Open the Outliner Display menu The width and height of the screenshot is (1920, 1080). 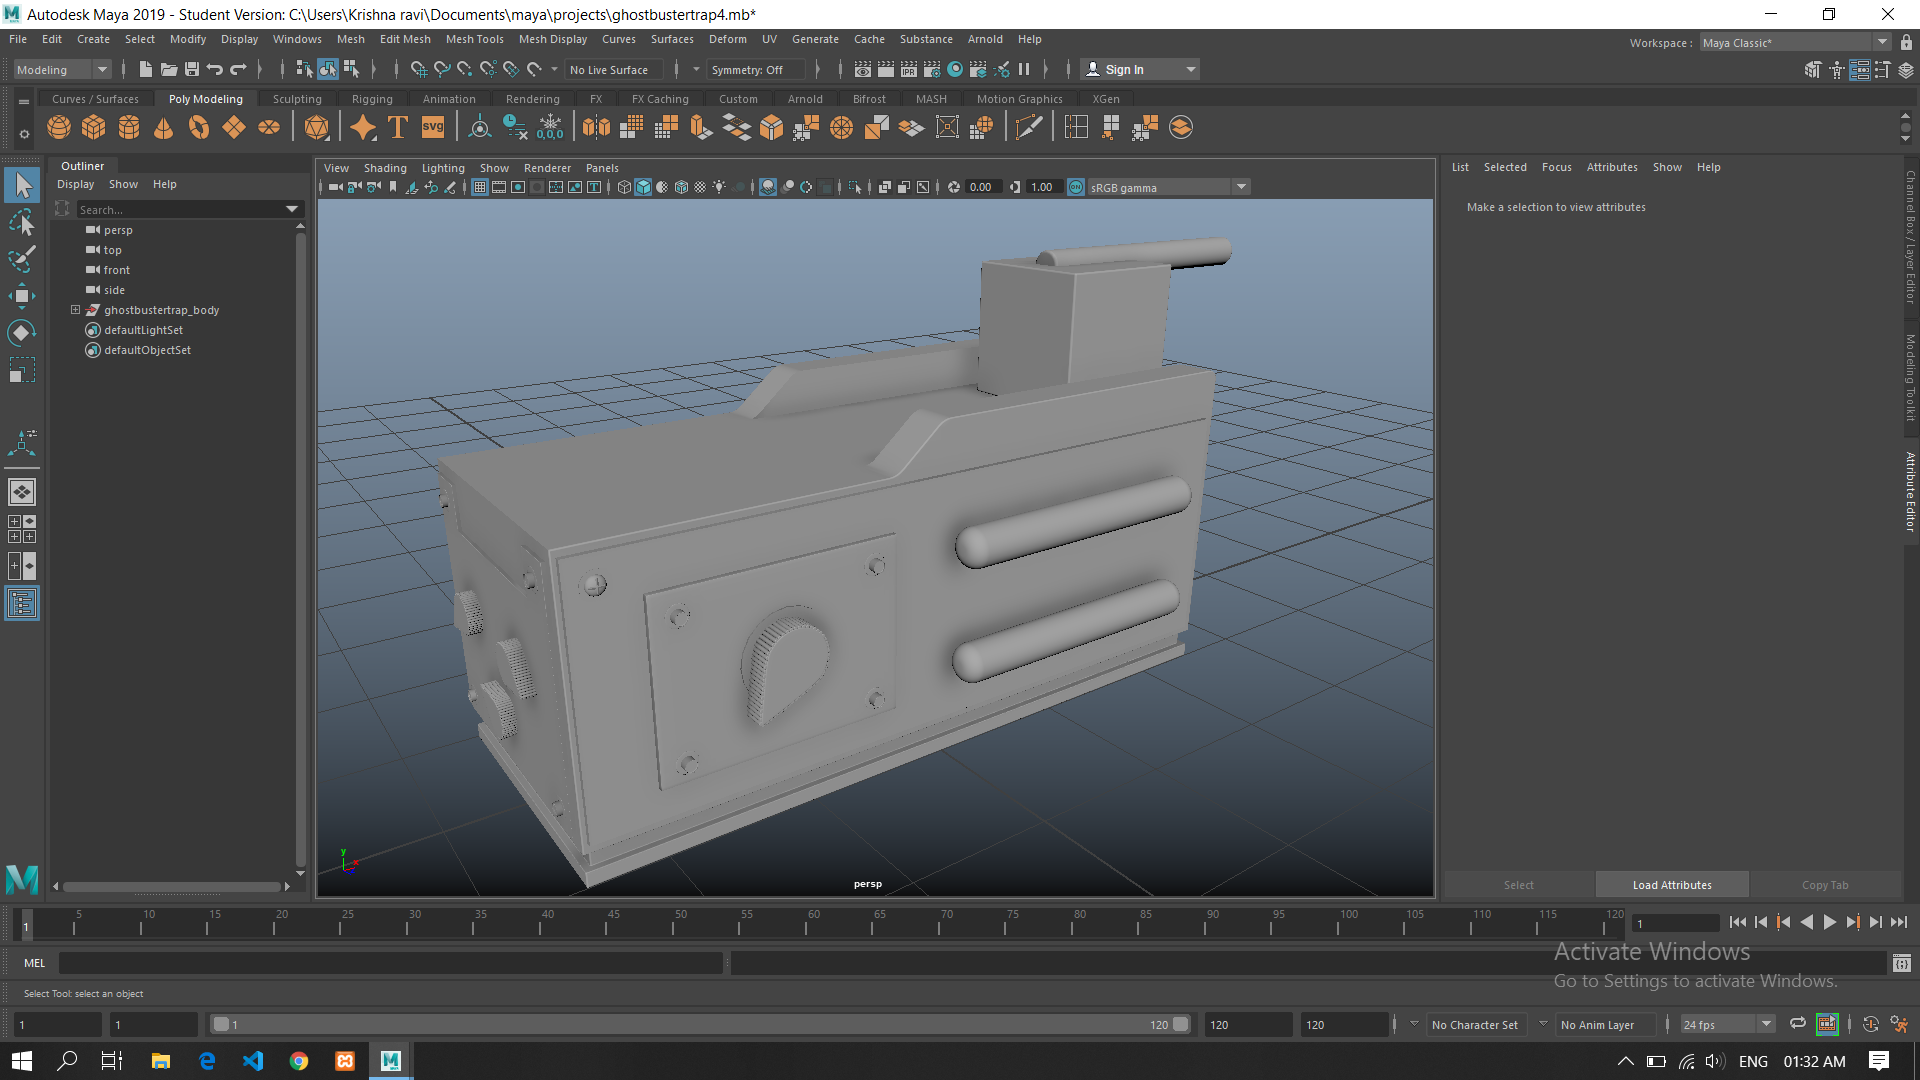(x=75, y=184)
